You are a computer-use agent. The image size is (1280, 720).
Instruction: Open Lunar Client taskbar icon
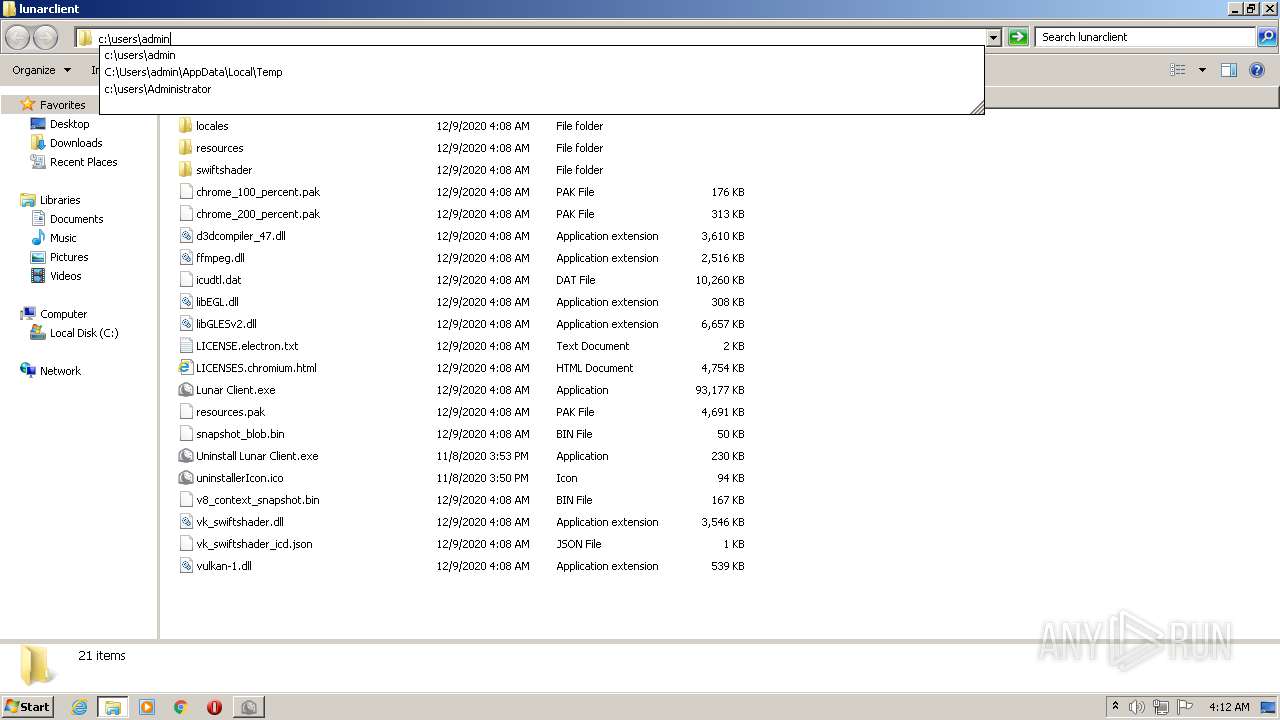248,707
